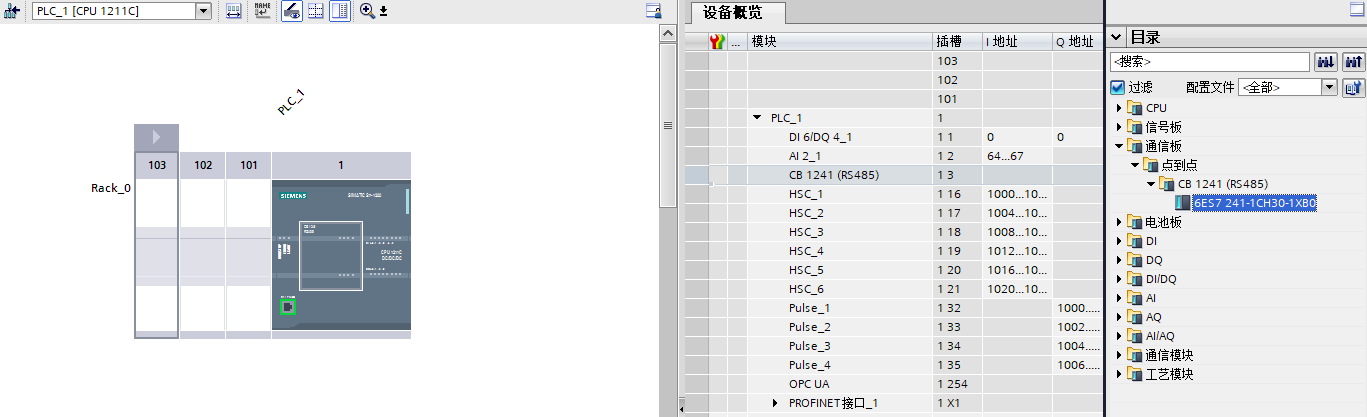This screenshot has width=1367, height=417.
Task: Select the HSC_4 row
Action: pos(894,251)
